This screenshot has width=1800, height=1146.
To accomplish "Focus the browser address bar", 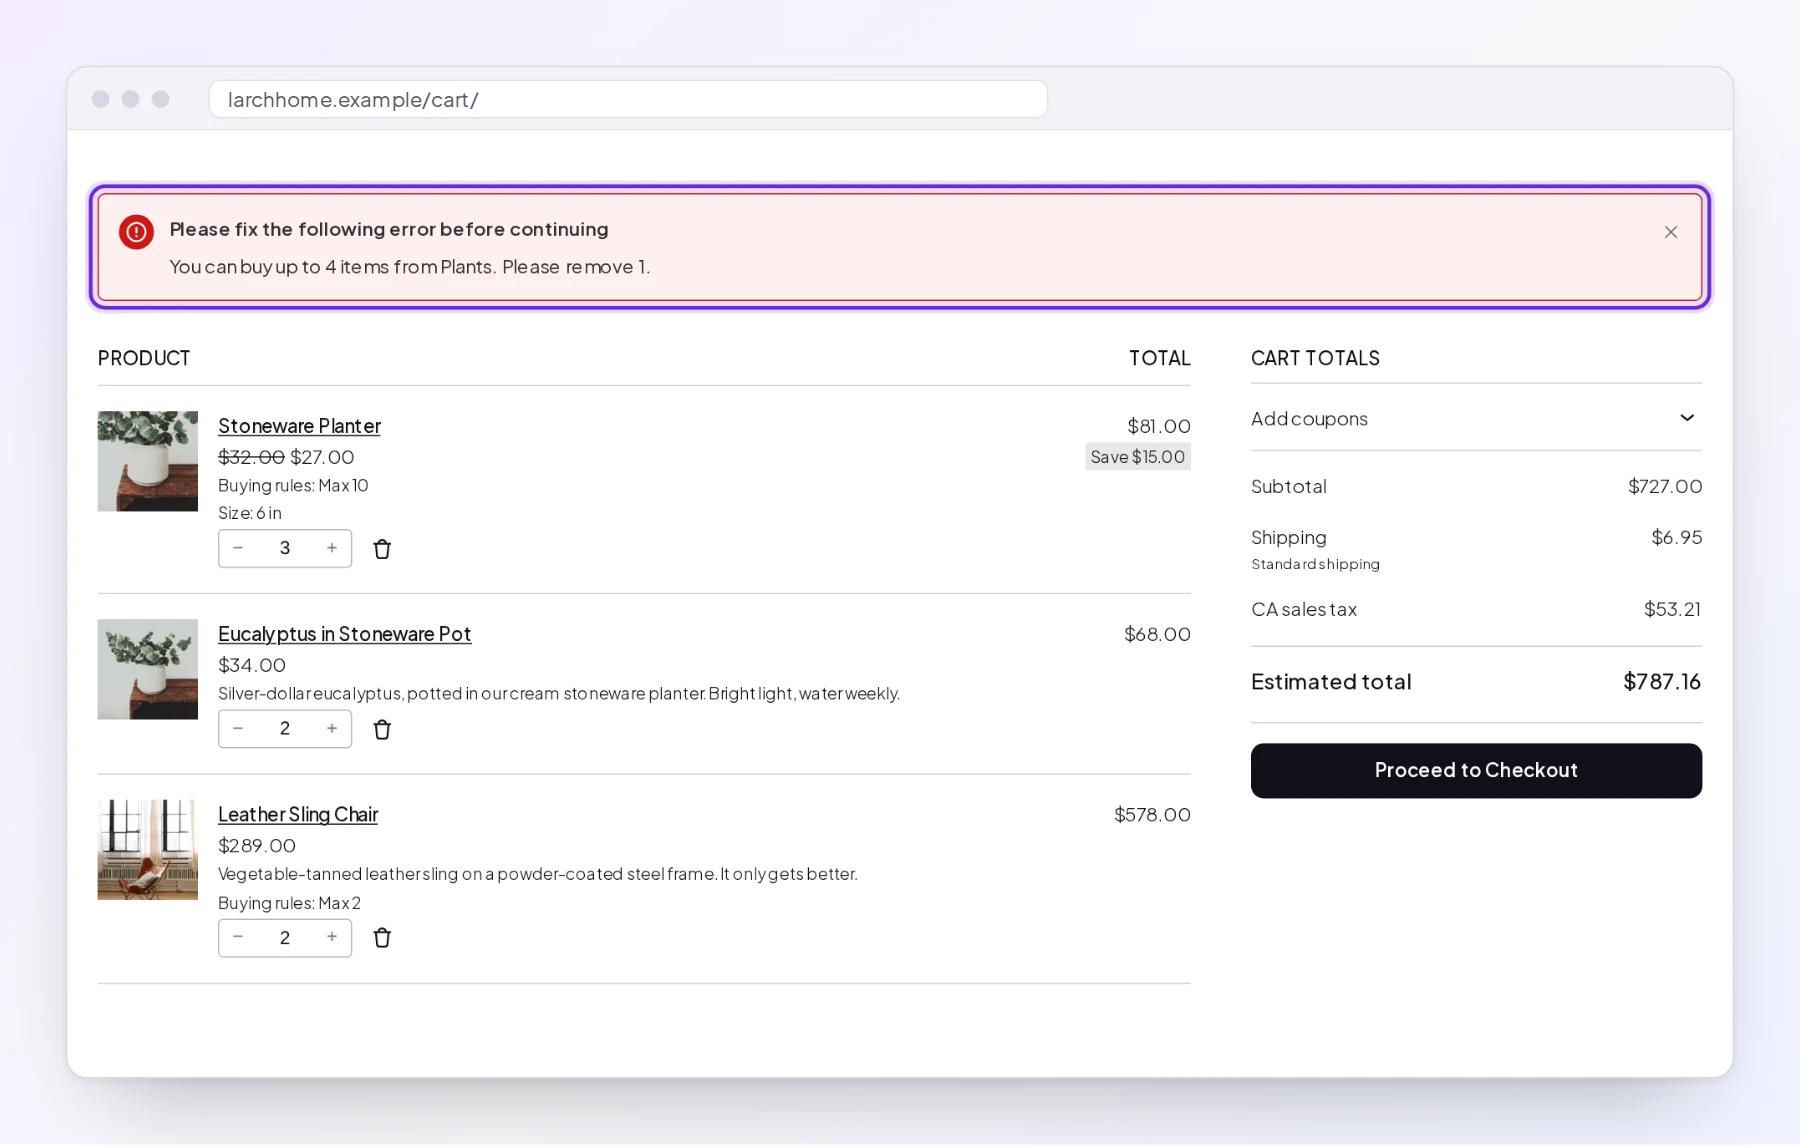I will coord(628,99).
